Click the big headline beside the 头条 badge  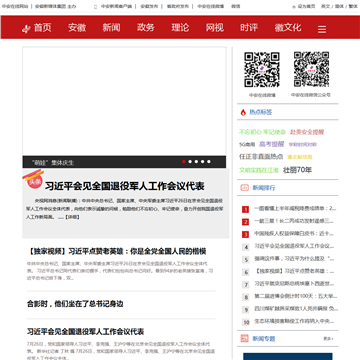tap(125, 186)
